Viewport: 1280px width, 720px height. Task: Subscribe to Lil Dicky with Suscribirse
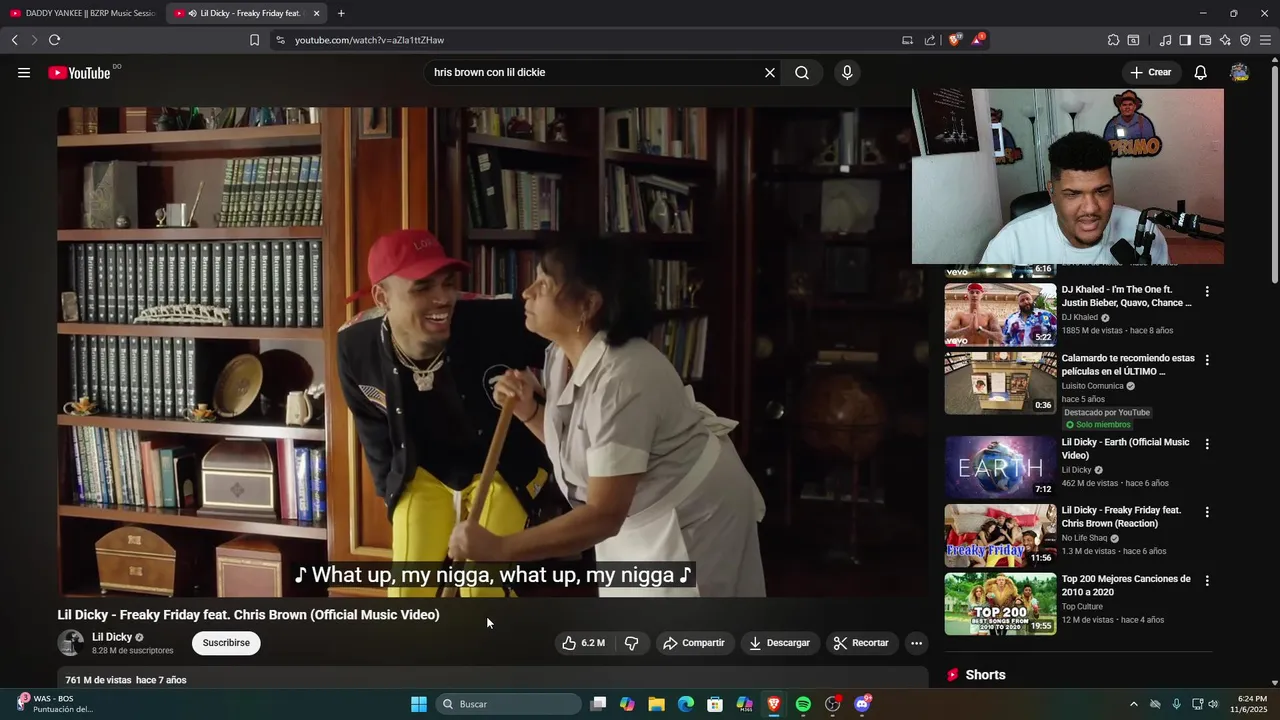coord(226,643)
